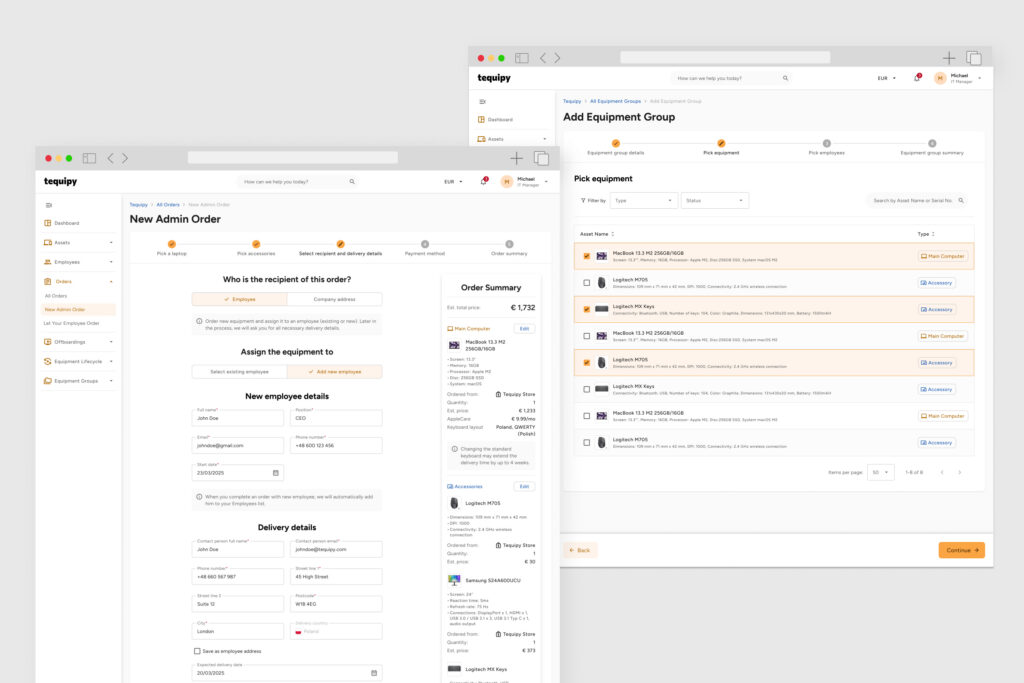
Task: Collapse the sidebar menu icon in New Admin Order window
Action: tap(49, 205)
